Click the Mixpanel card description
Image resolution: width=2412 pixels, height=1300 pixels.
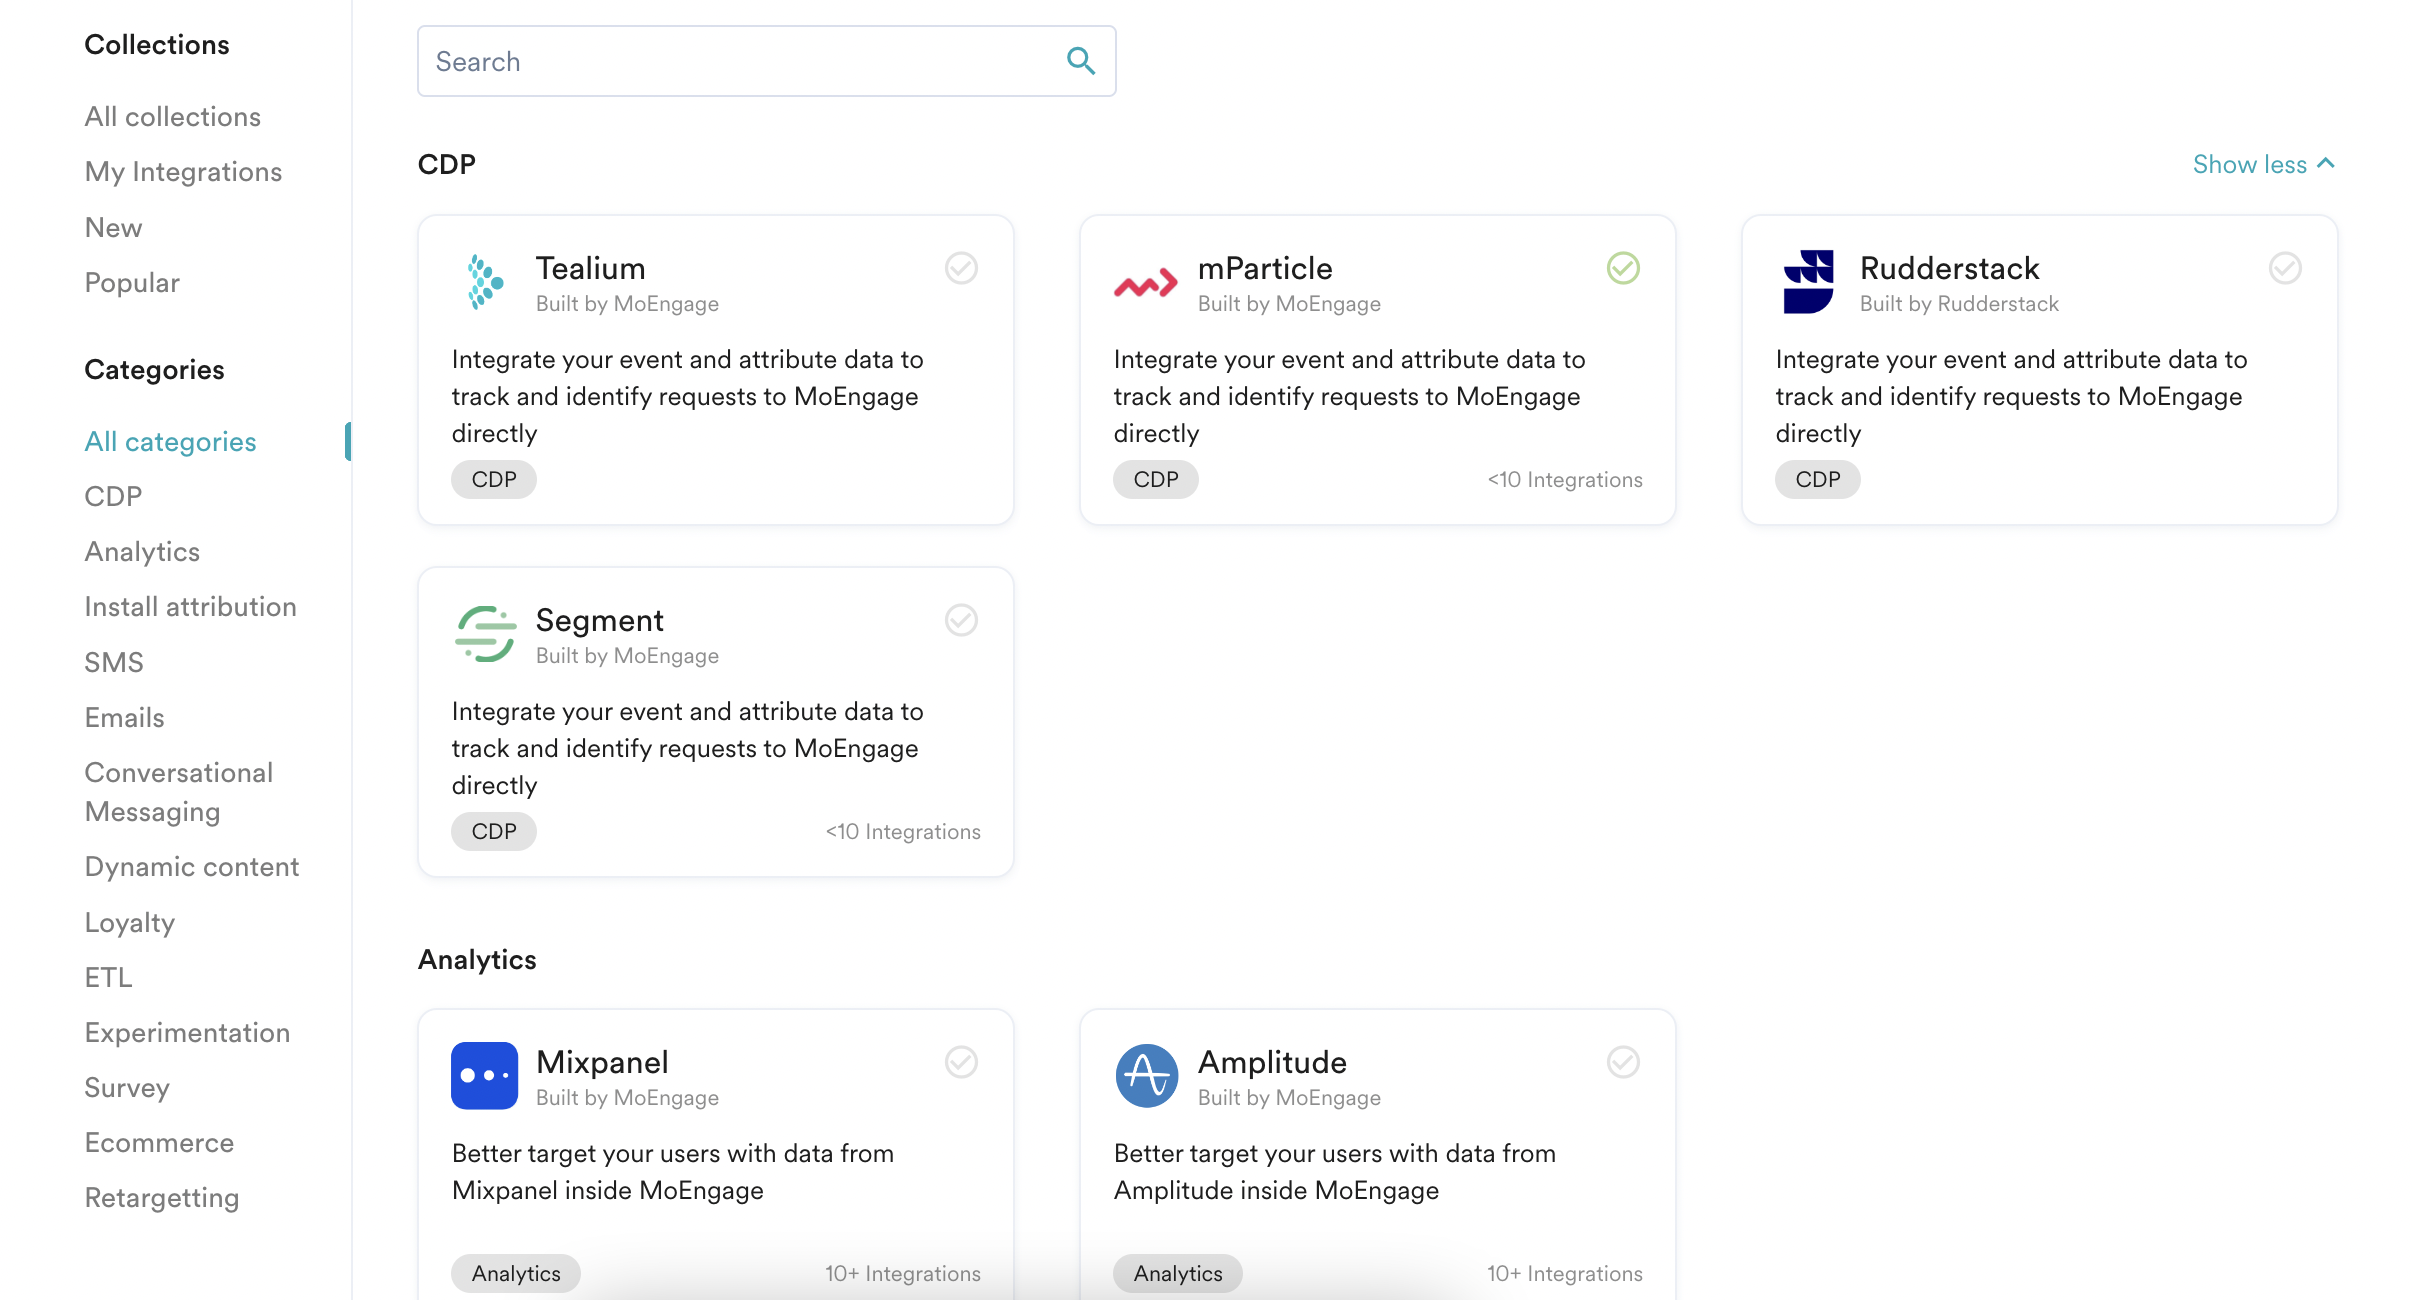673,1172
